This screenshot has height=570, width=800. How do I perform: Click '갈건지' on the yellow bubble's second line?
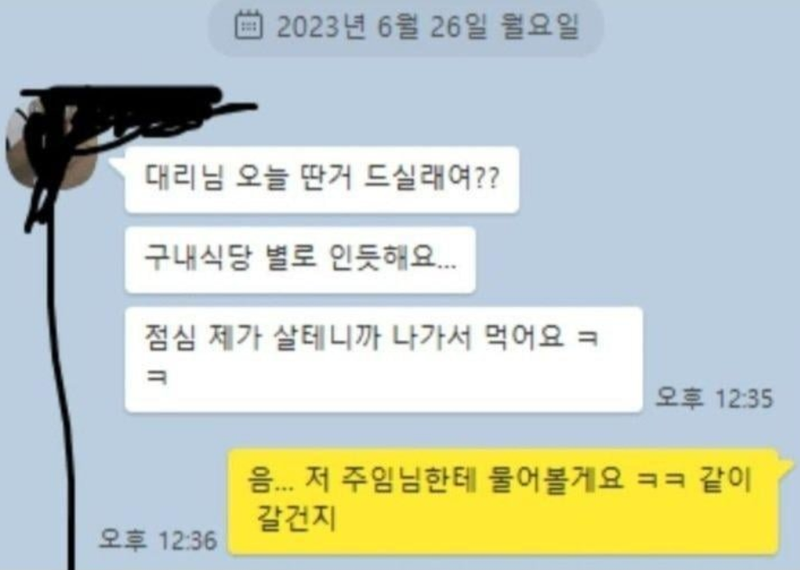[x=296, y=518]
